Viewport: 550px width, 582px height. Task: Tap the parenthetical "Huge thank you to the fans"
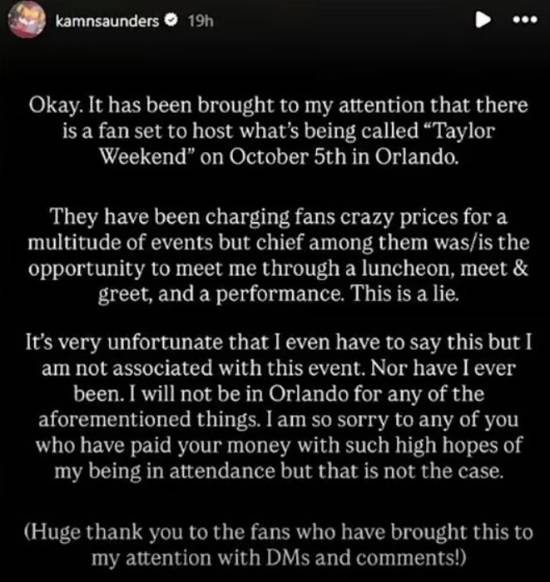coord(278,545)
